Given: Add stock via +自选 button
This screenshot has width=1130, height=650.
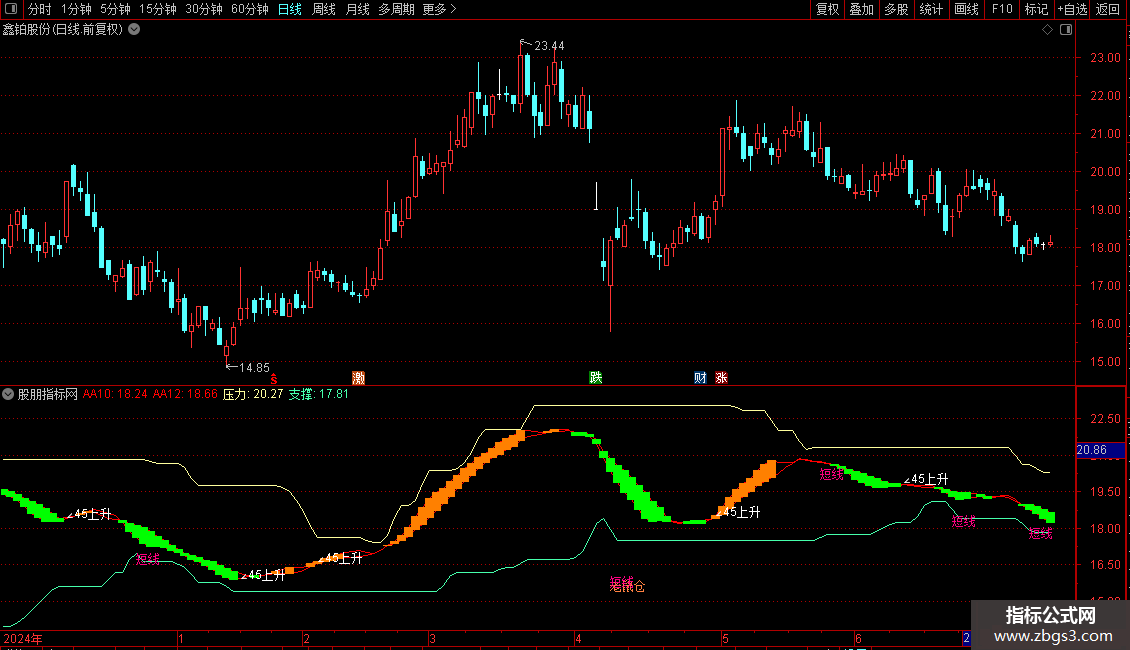Looking at the screenshot, I should click(1072, 9).
